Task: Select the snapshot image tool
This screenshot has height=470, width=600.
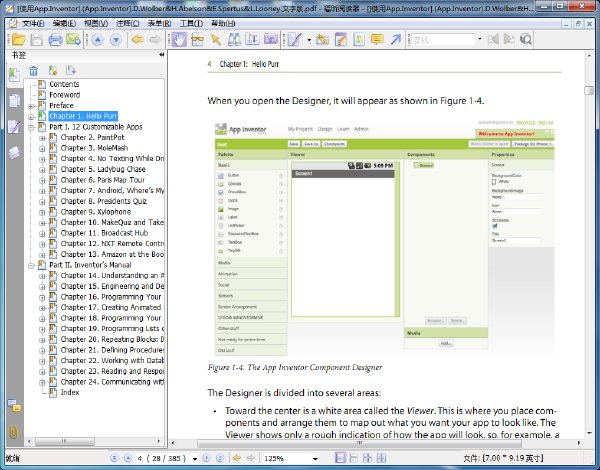Action: click(271, 39)
